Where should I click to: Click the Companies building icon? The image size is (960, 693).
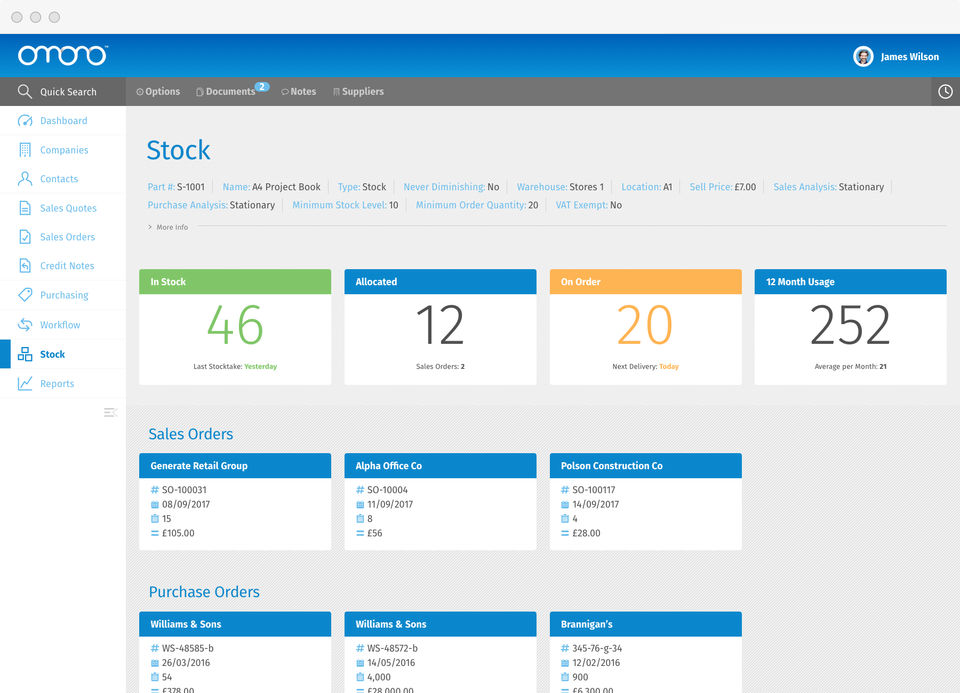(x=25, y=150)
